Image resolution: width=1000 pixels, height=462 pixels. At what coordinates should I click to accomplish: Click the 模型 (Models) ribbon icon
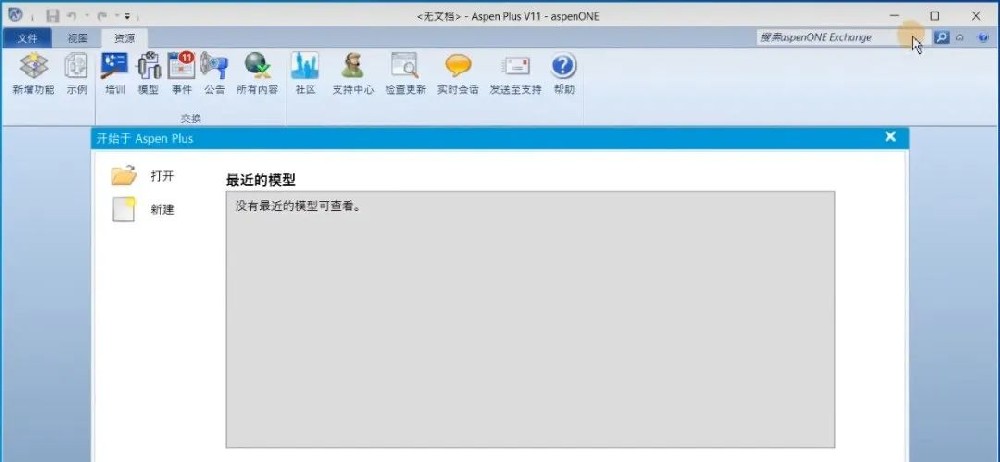point(149,66)
